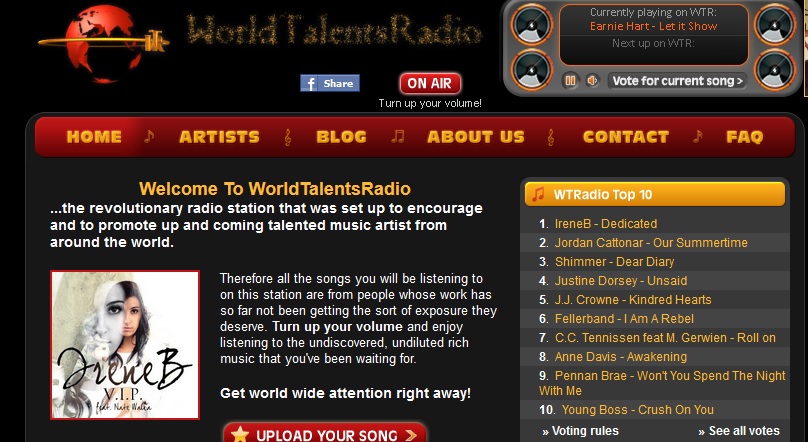Click 'Get world wide attention right away!' text
Image resolution: width=808 pixels, height=442 pixels.
click(x=345, y=393)
